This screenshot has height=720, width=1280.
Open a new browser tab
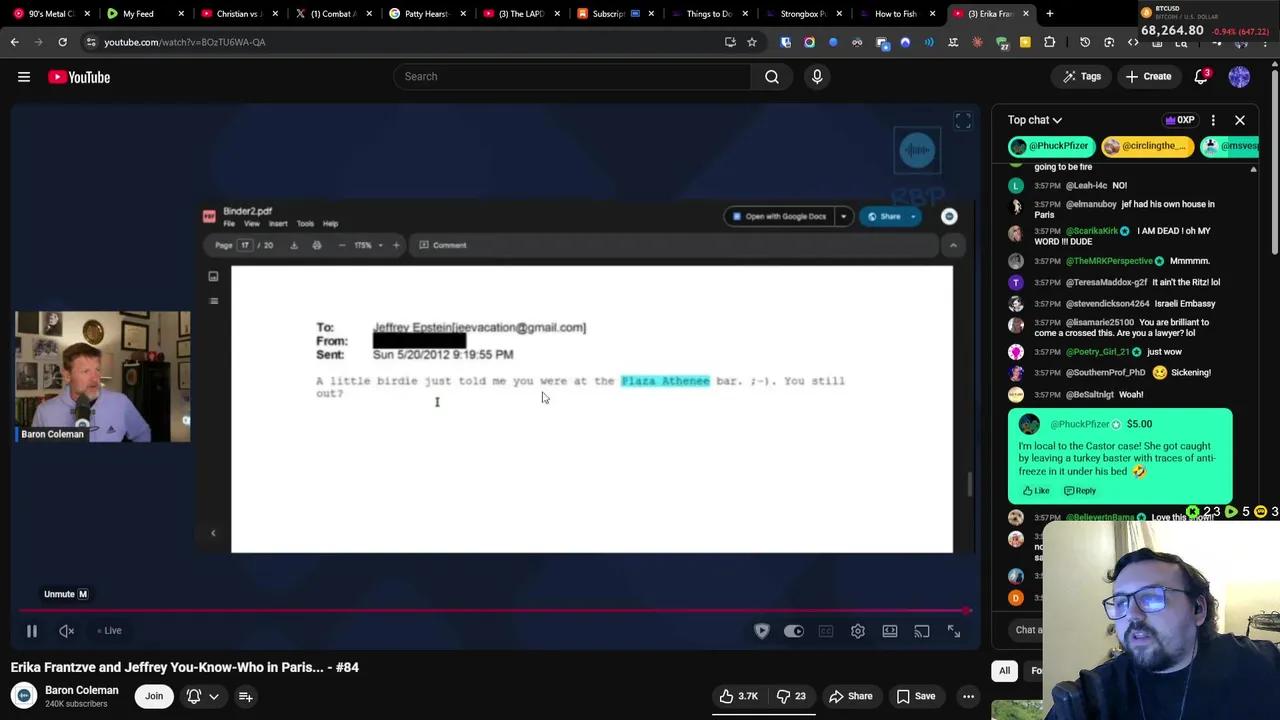click(x=1050, y=14)
